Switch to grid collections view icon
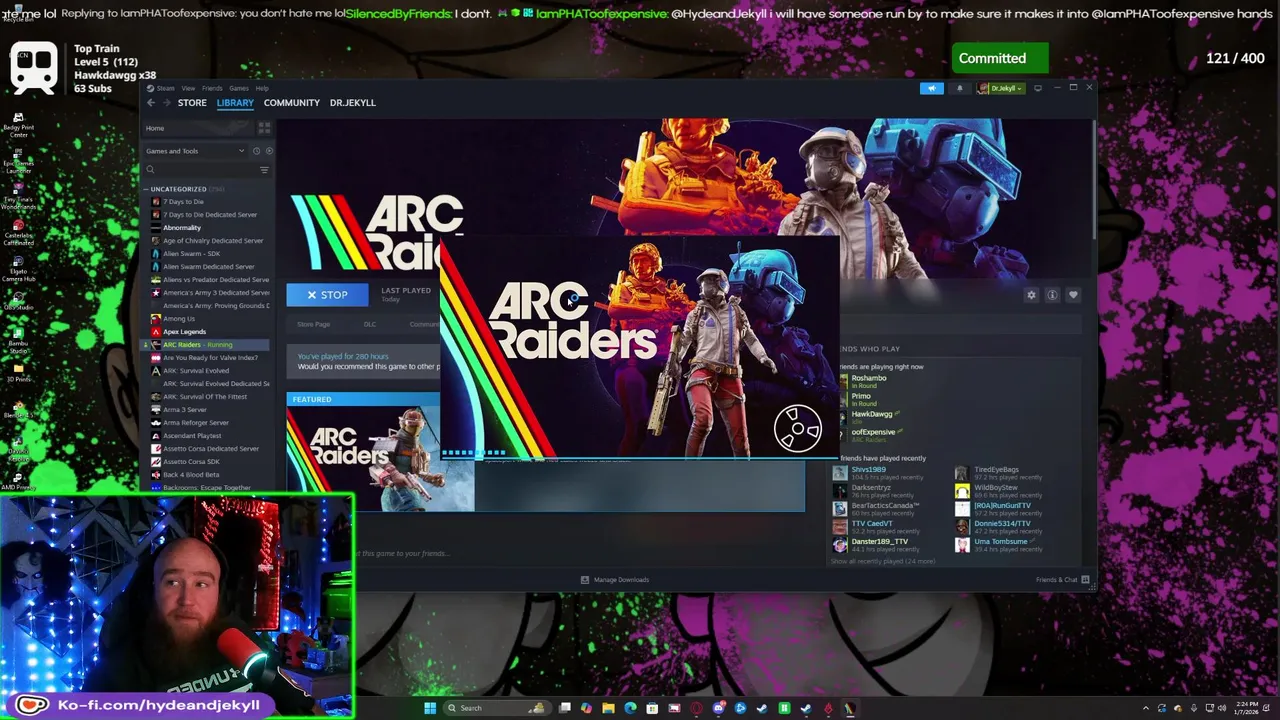 (264, 128)
